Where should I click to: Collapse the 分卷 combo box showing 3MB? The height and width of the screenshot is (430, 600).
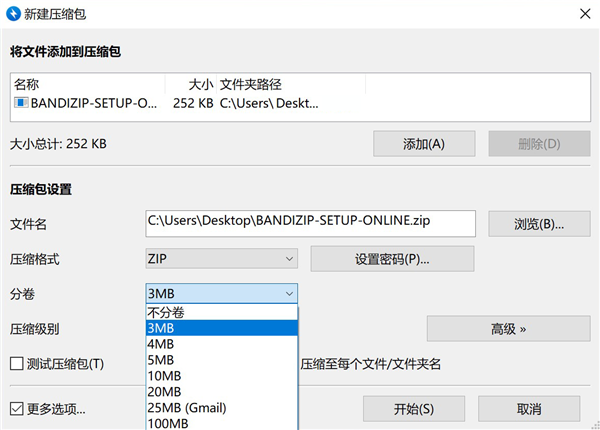pos(221,293)
